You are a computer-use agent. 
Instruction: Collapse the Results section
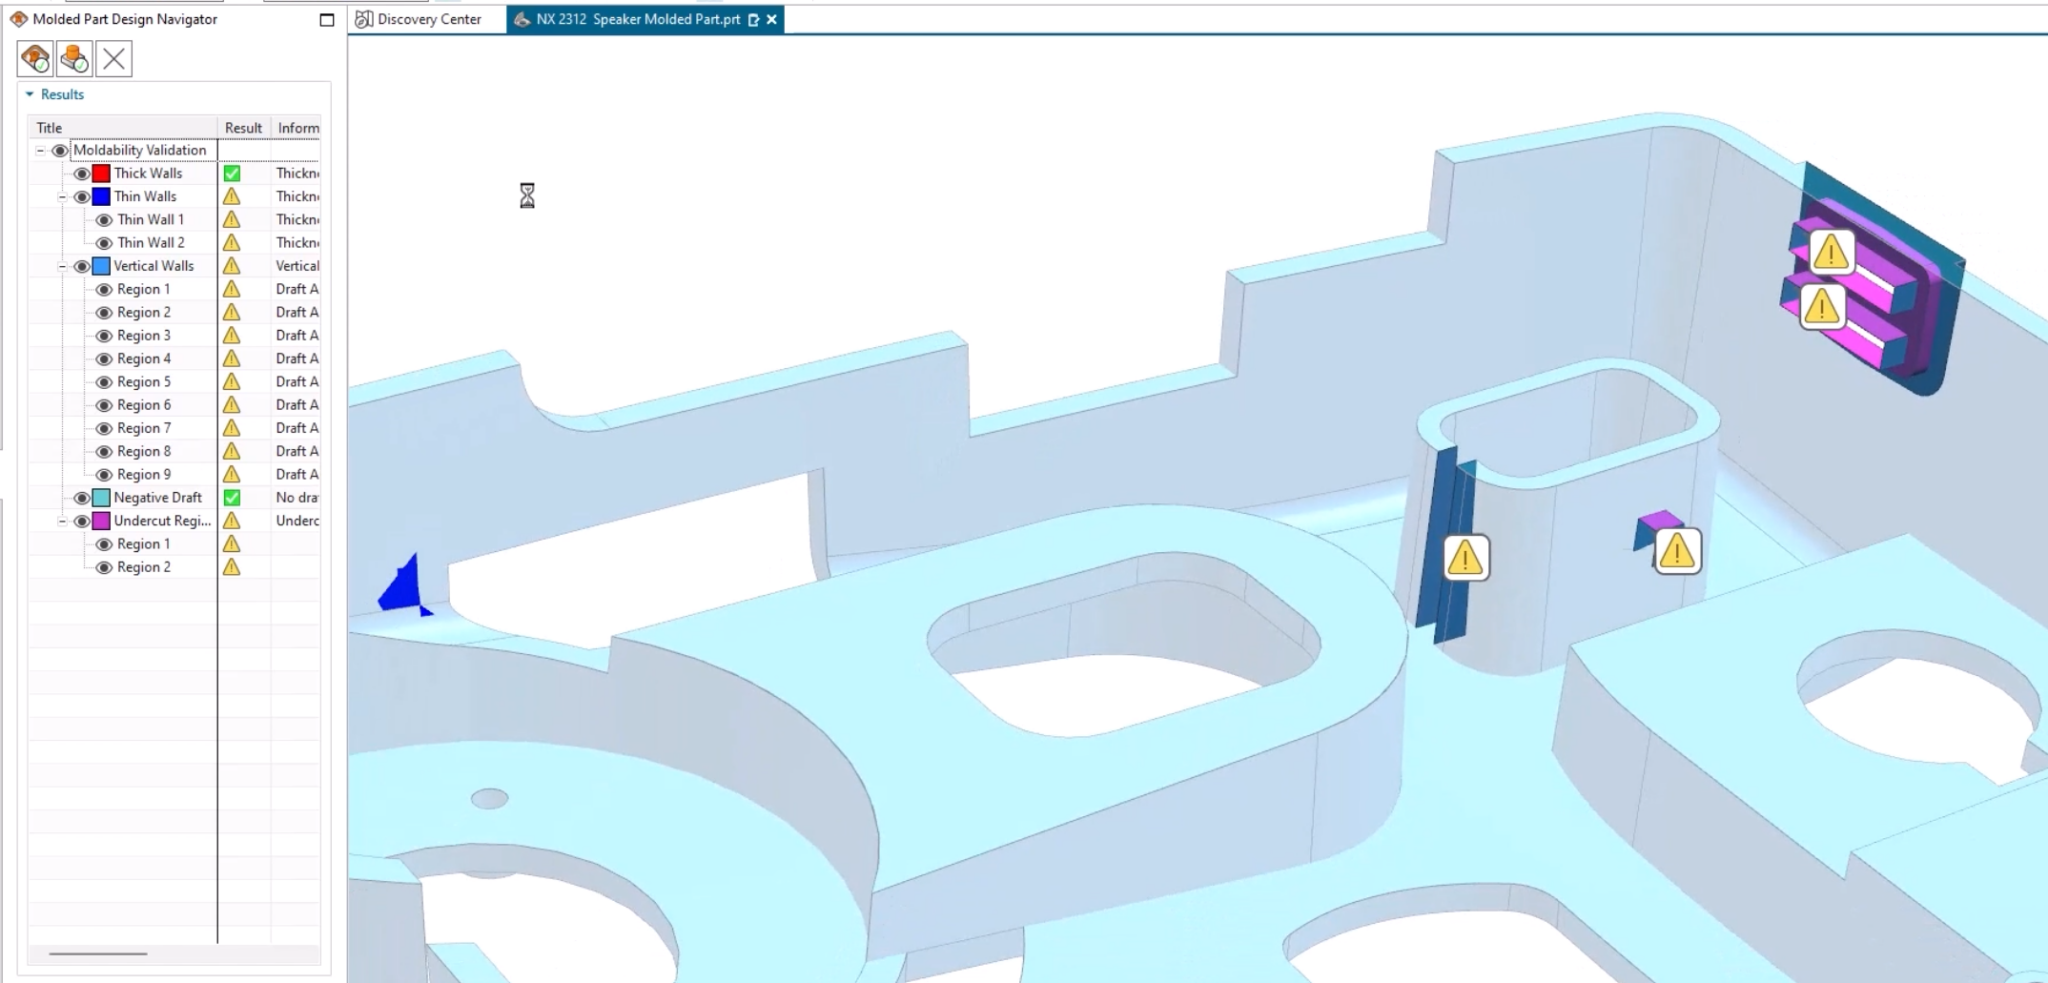click(x=30, y=94)
